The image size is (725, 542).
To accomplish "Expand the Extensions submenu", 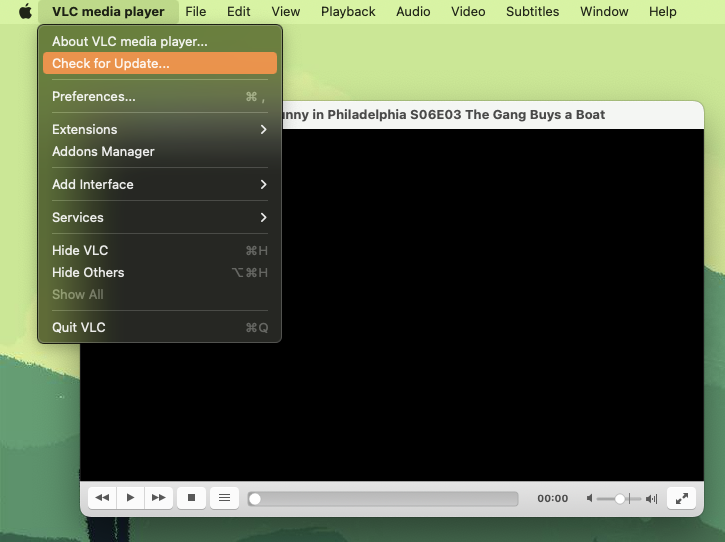I will click(x=160, y=129).
